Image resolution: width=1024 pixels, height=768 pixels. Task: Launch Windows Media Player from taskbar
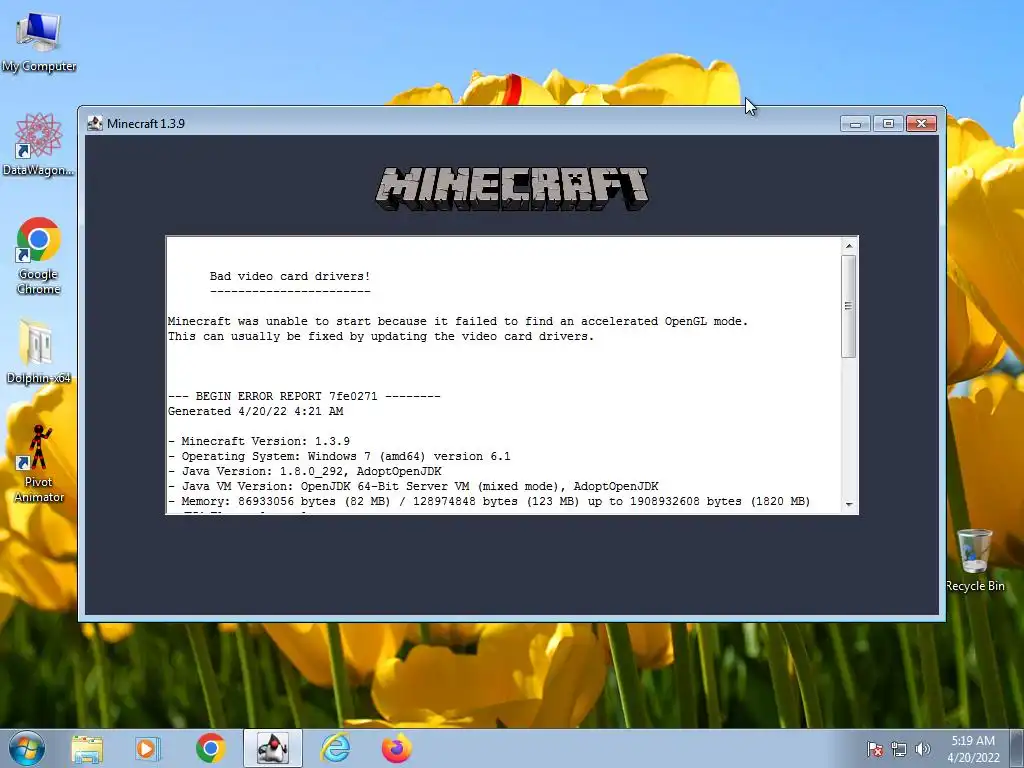[147, 748]
